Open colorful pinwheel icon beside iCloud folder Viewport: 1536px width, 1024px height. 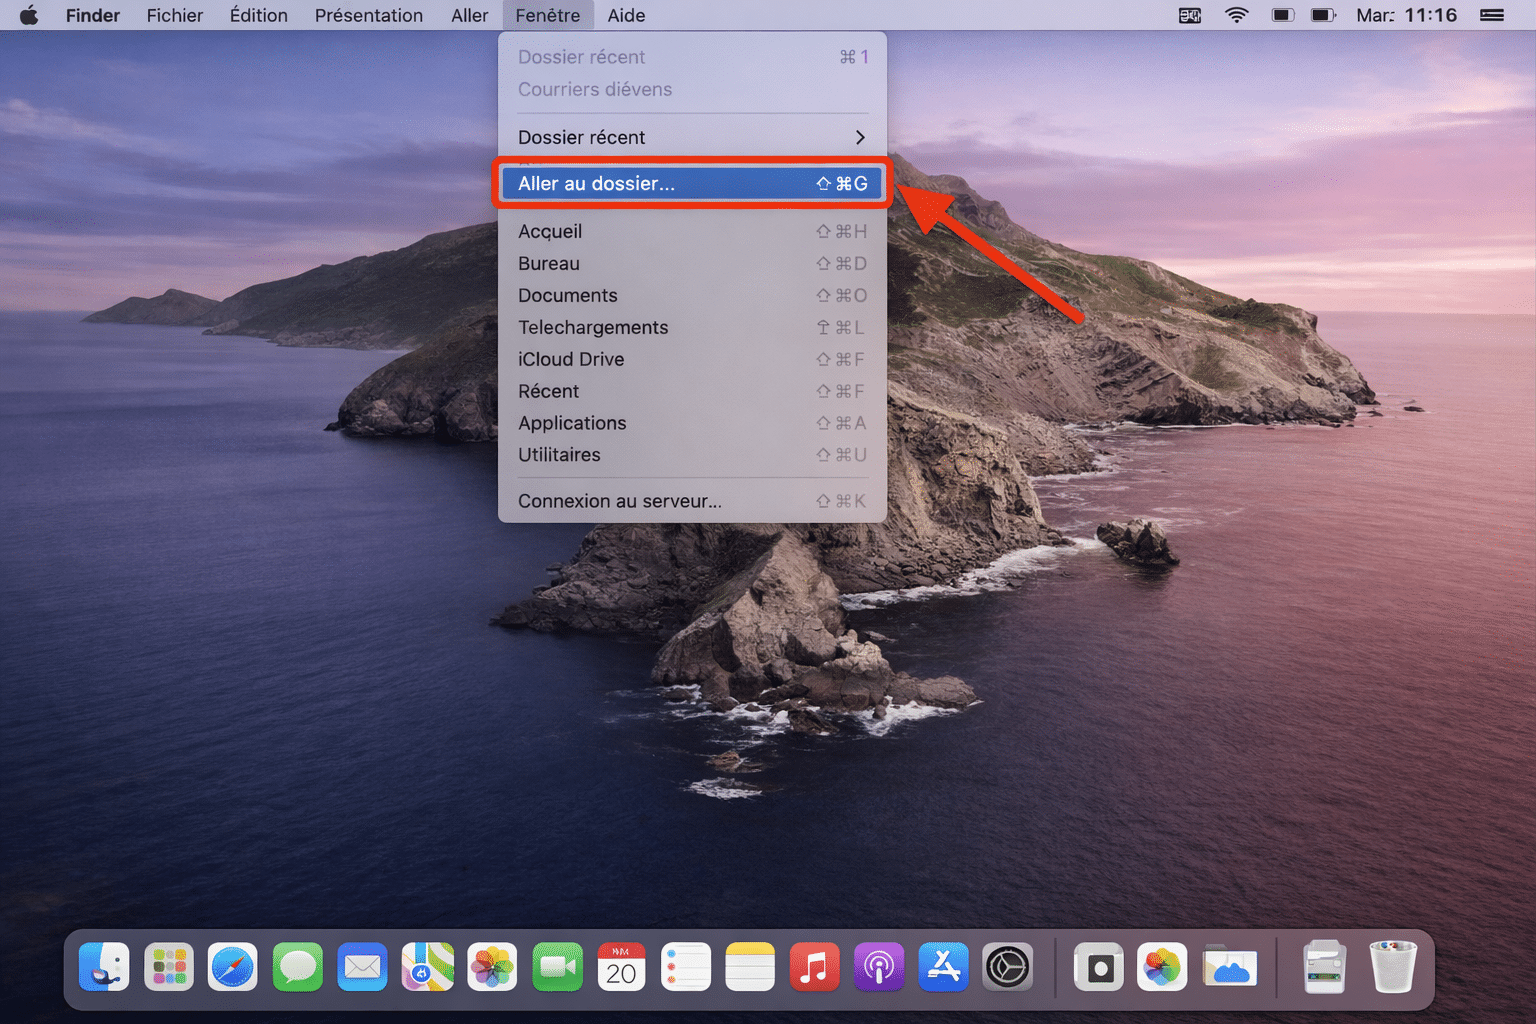click(1162, 967)
